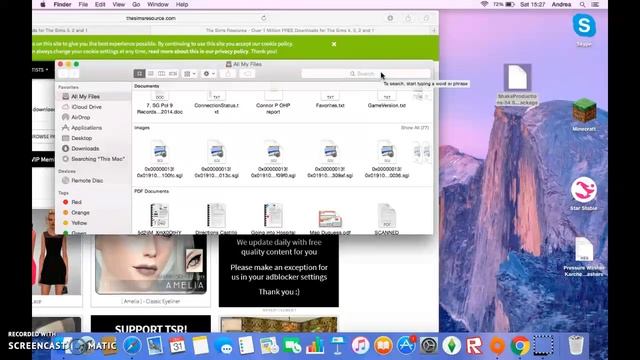Image resolution: width=640 pixels, height=360 pixels.
Task: Select icon view in Finder toolbar
Action: [x=139, y=73]
